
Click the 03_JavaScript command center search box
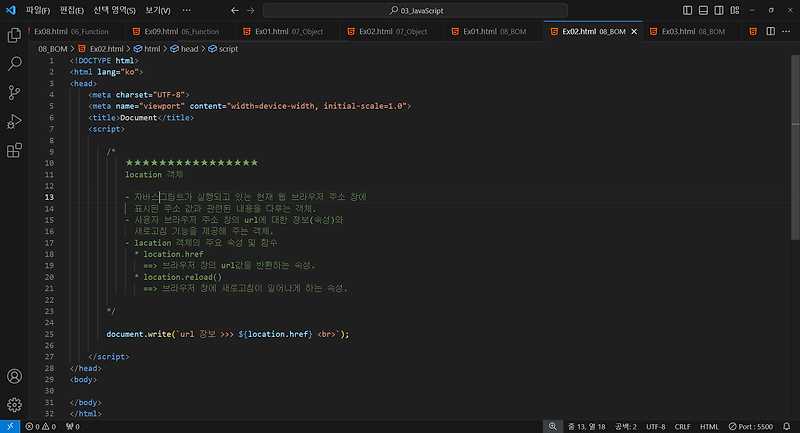415,10
